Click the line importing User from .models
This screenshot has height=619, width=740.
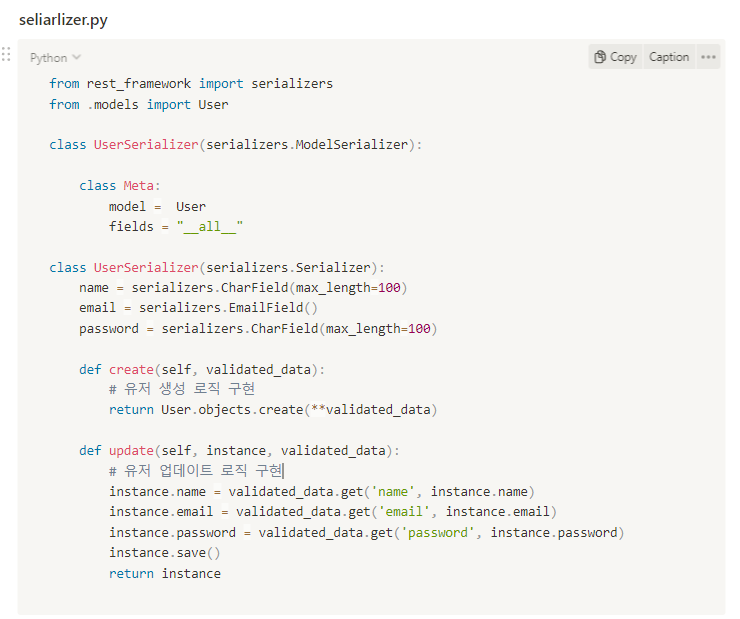(139, 105)
